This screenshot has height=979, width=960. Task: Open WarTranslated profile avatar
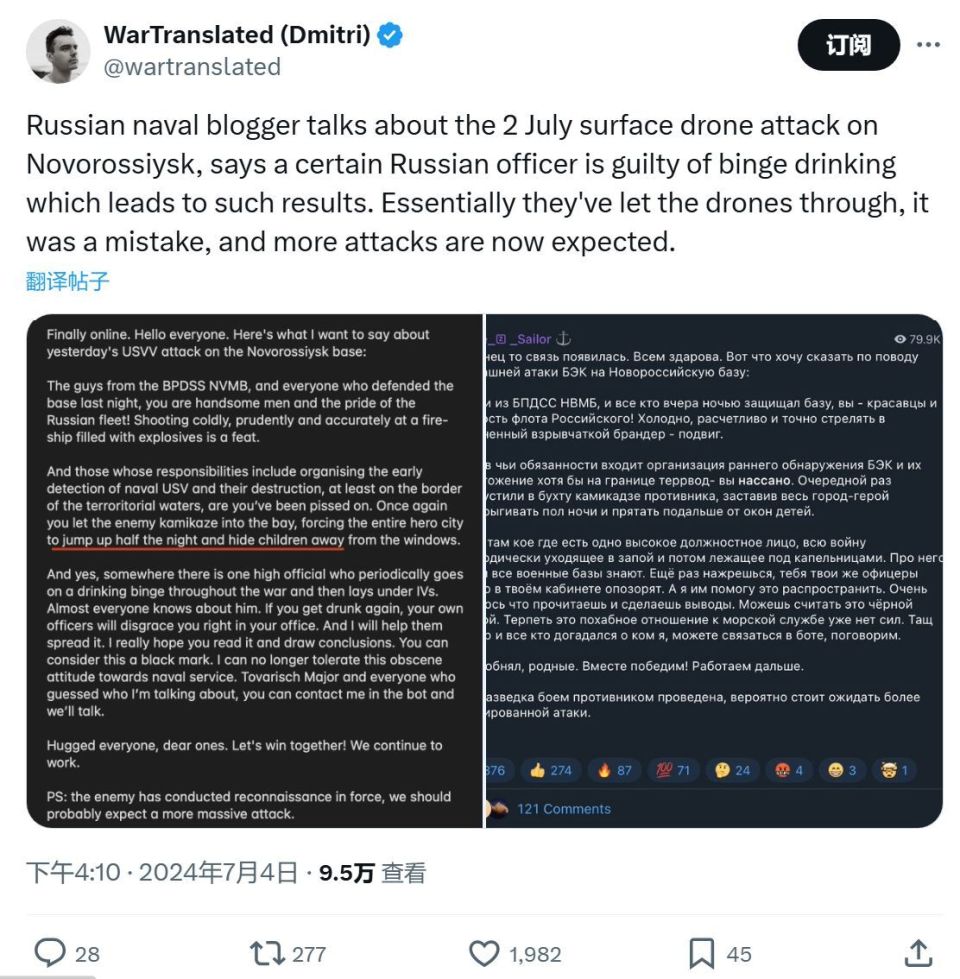coord(59,50)
